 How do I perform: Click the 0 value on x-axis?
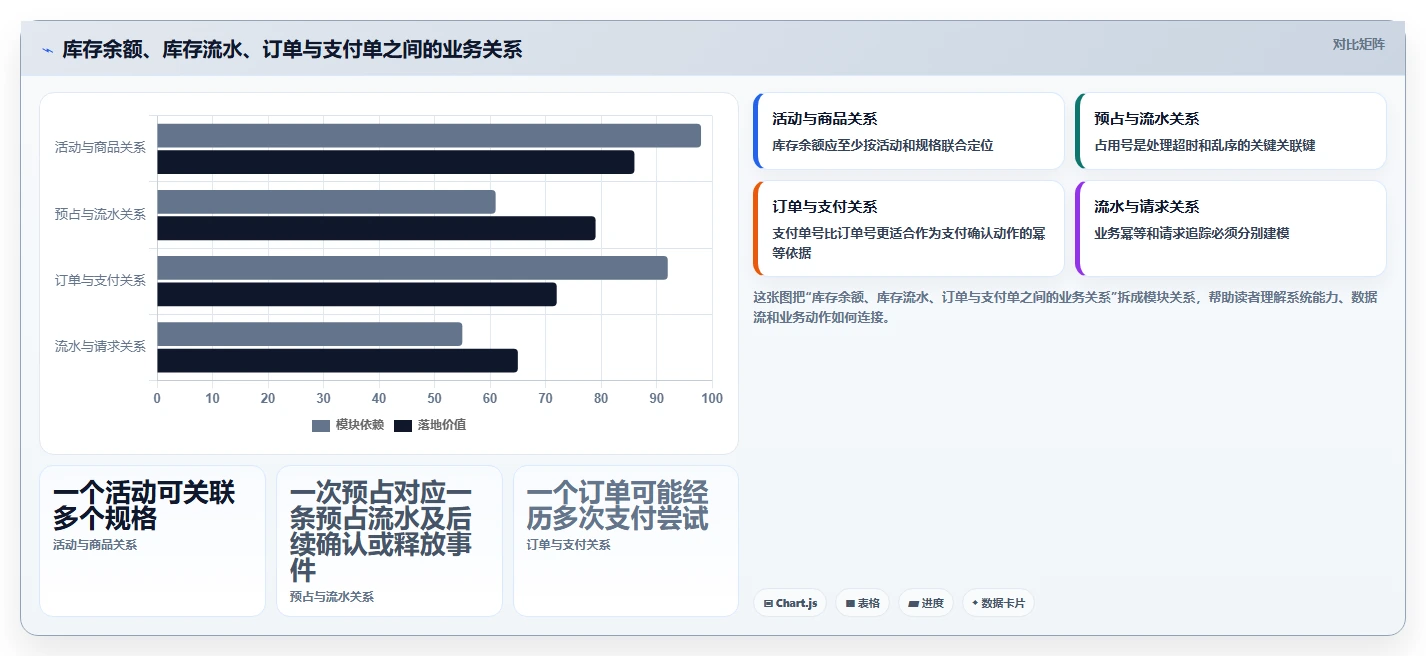(x=157, y=399)
